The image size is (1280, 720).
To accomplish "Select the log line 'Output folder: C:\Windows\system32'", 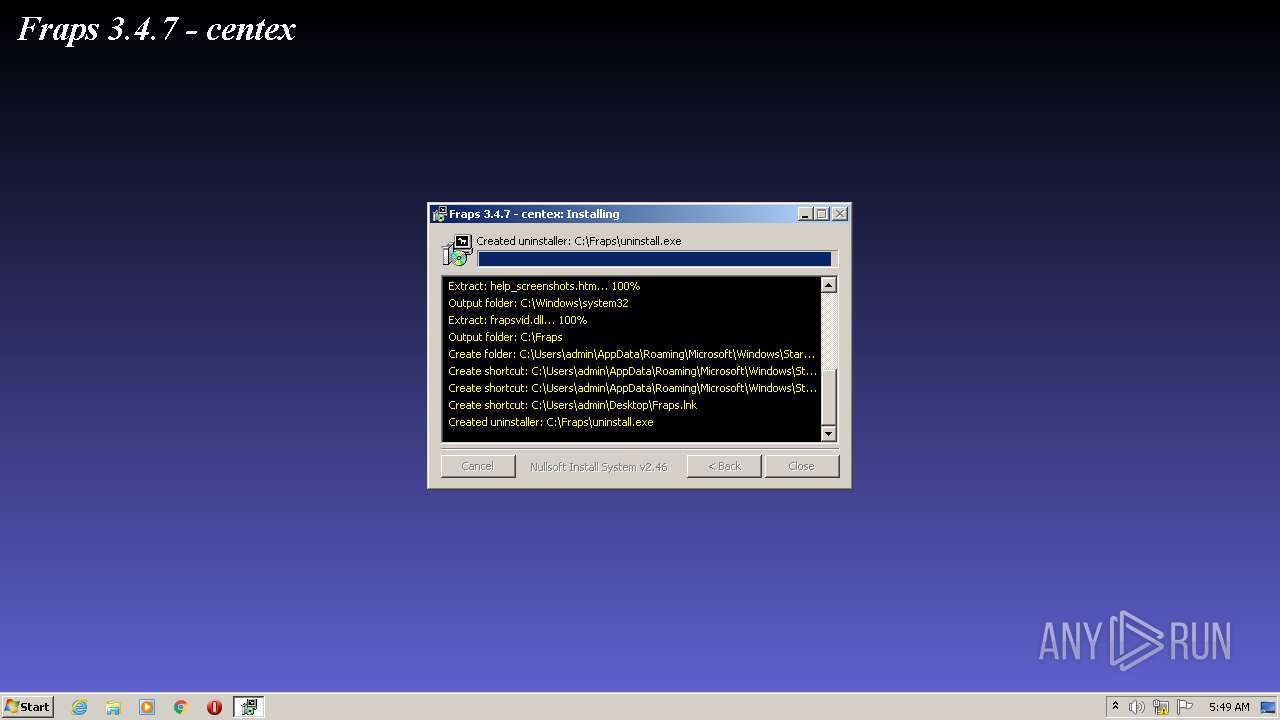I will (538, 303).
